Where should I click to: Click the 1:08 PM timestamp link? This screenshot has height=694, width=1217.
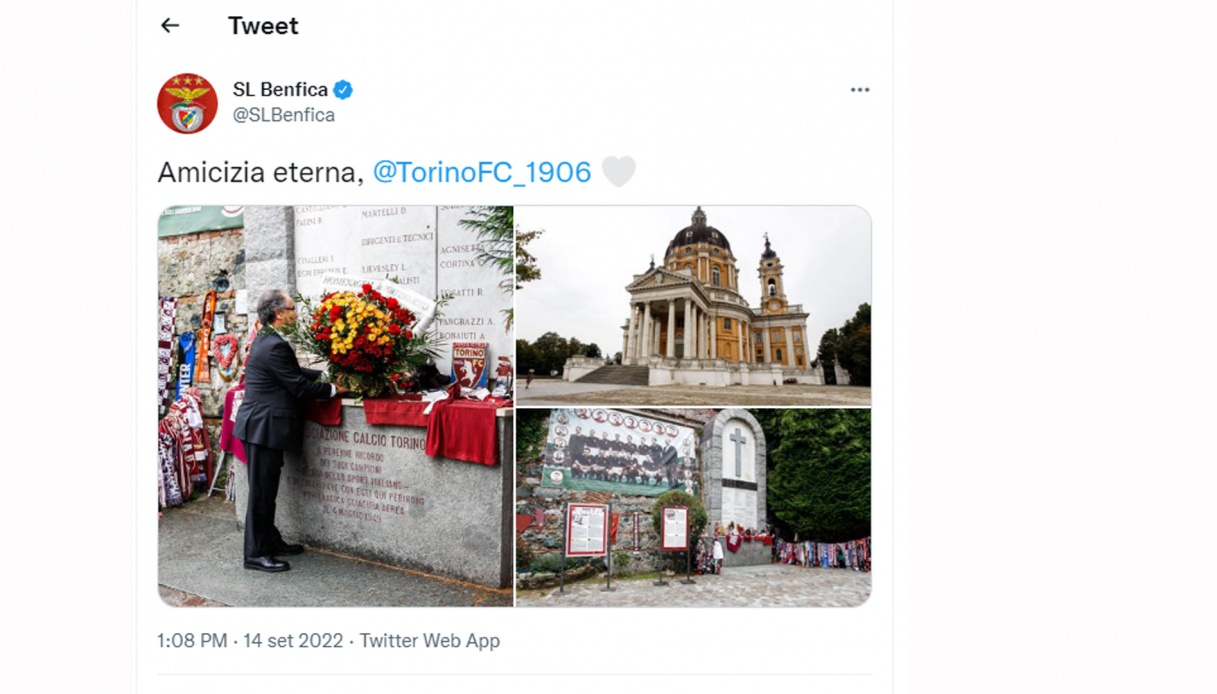[192, 641]
